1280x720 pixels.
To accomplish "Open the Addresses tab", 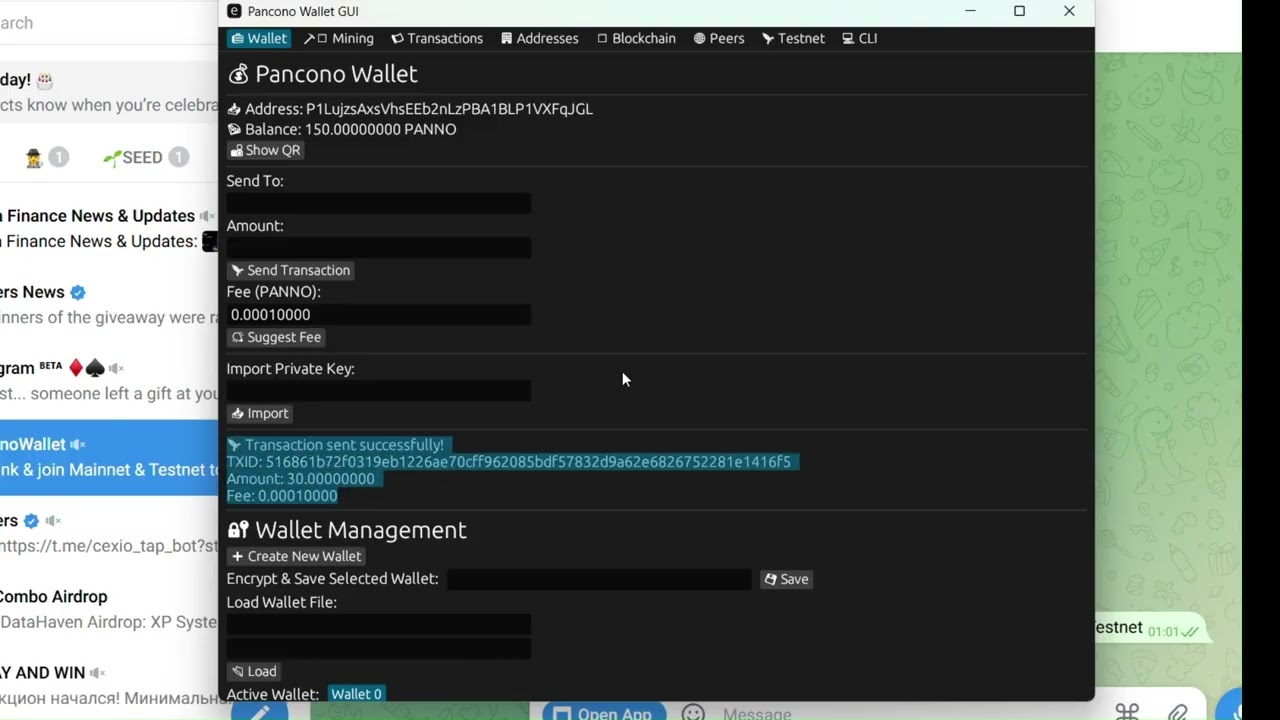I will (x=540, y=38).
